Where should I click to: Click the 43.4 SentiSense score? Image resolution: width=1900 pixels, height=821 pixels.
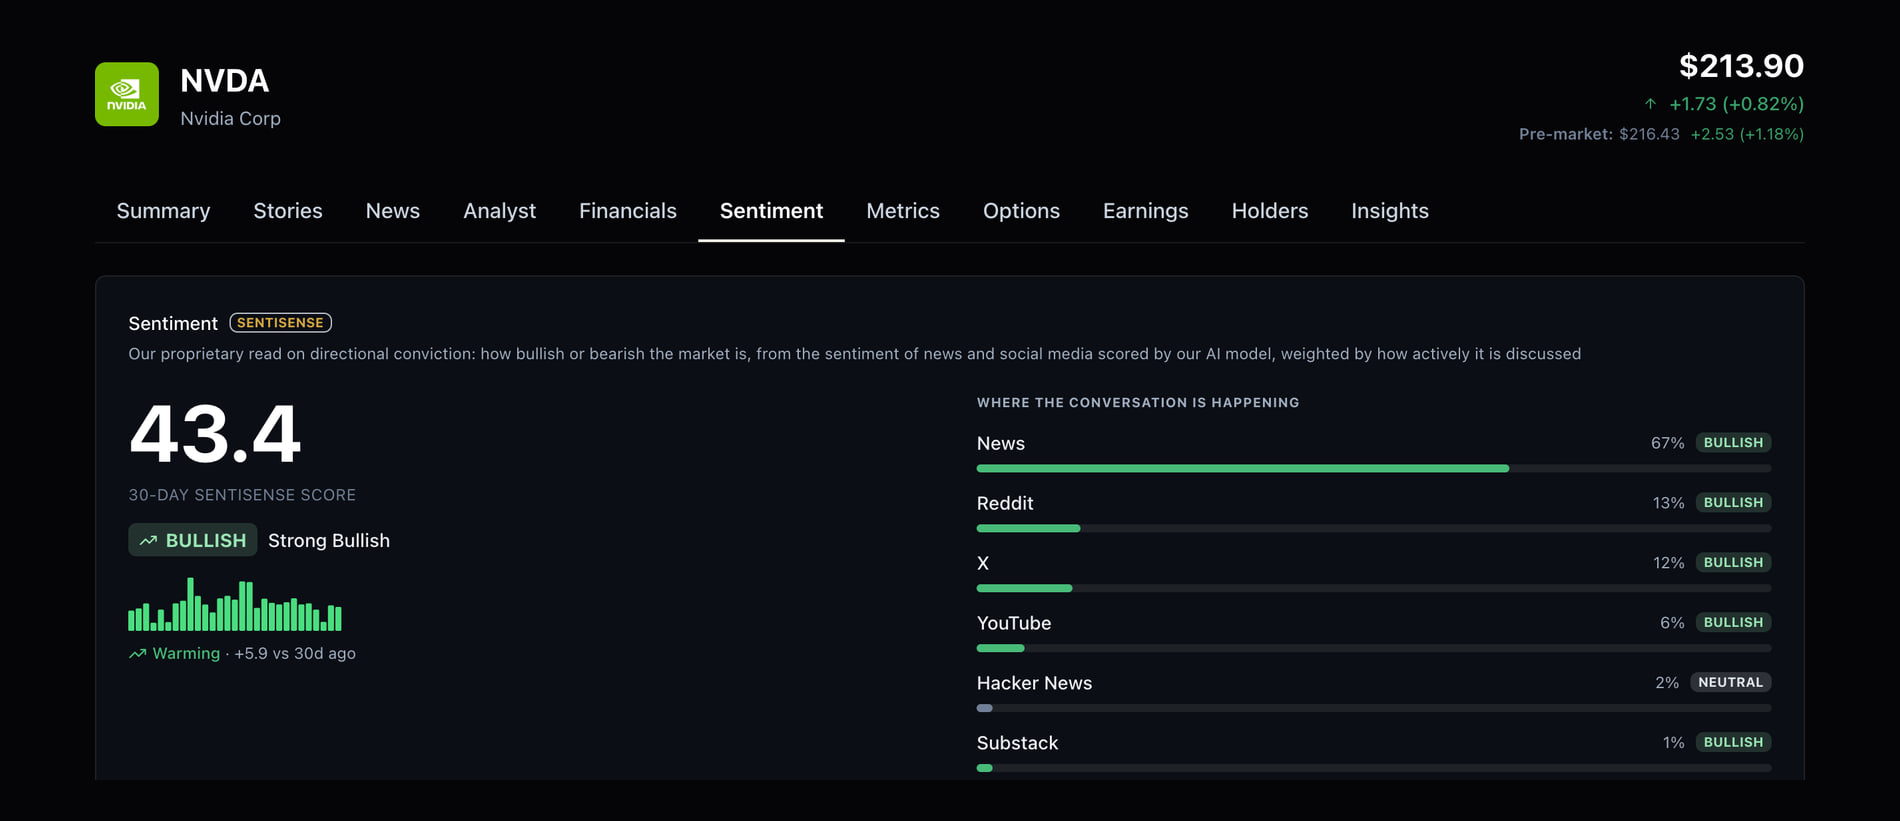215,434
